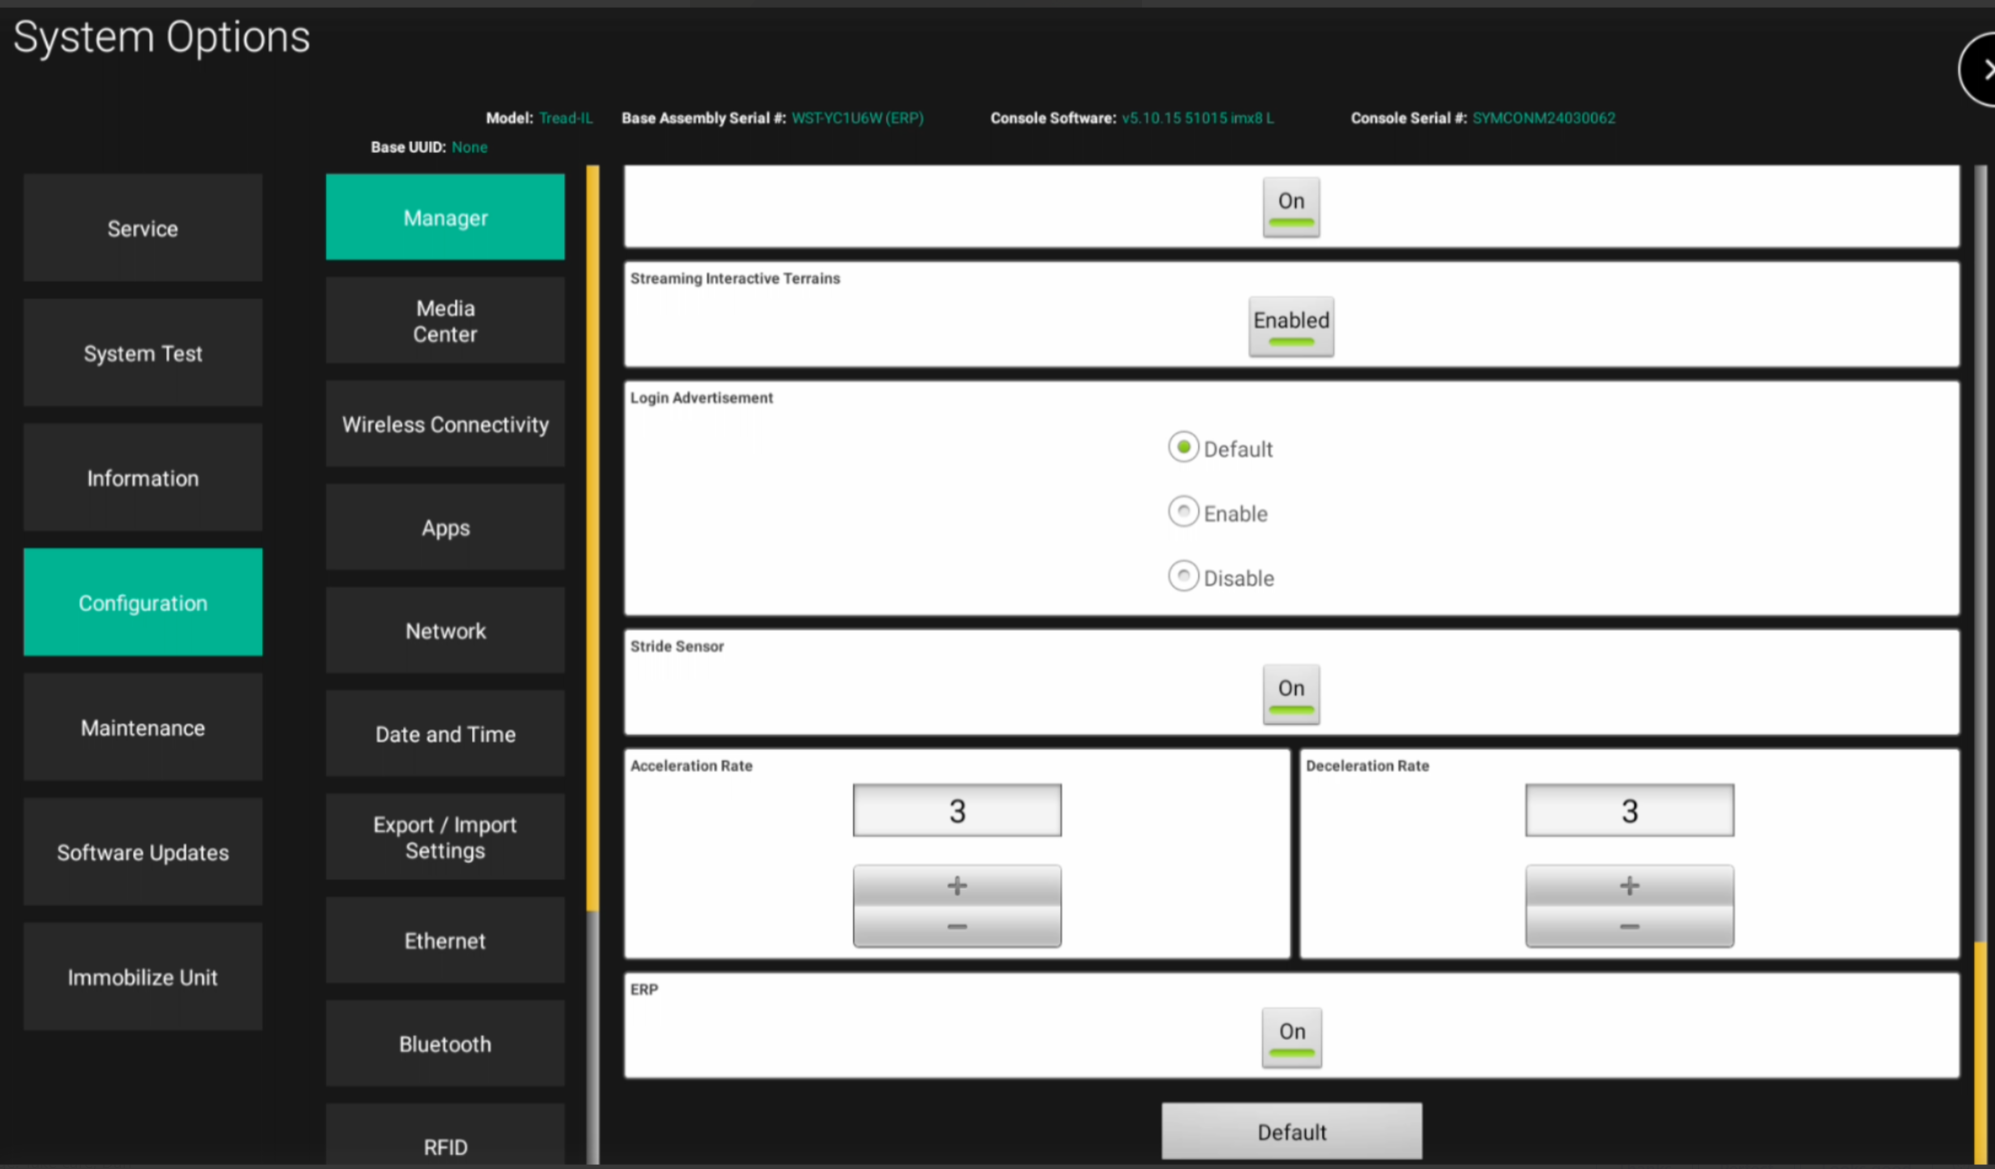This screenshot has height=1169, width=1995.
Task: Disable Streaming Interactive Terrains
Action: 1290,325
